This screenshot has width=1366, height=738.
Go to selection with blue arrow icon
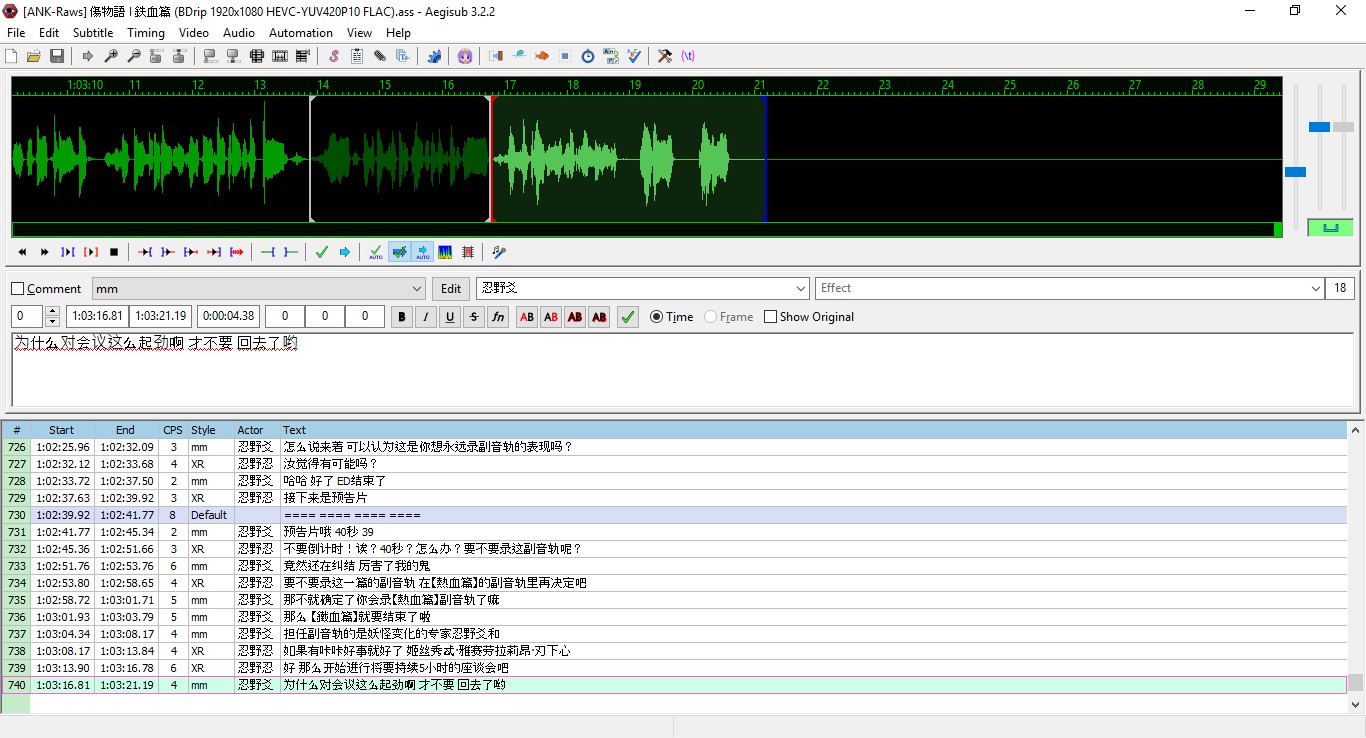pos(345,252)
